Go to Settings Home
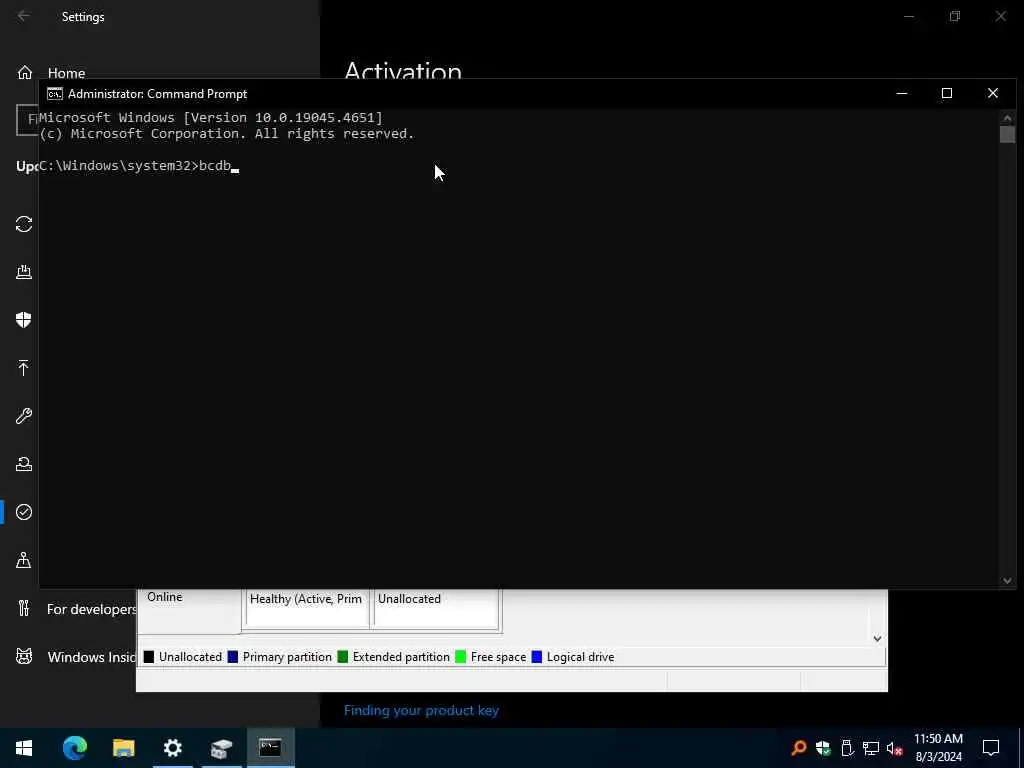The height and width of the screenshot is (768, 1024). [x=54, y=72]
